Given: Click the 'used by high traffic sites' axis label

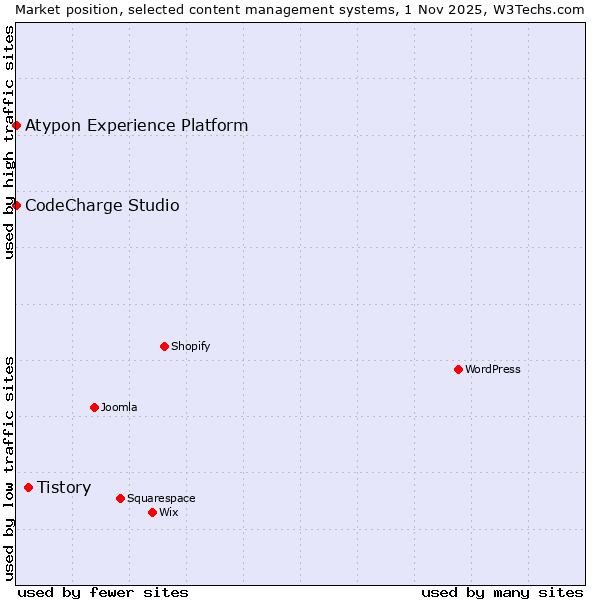Looking at the screenshot, I should click(x=9, y=142).
